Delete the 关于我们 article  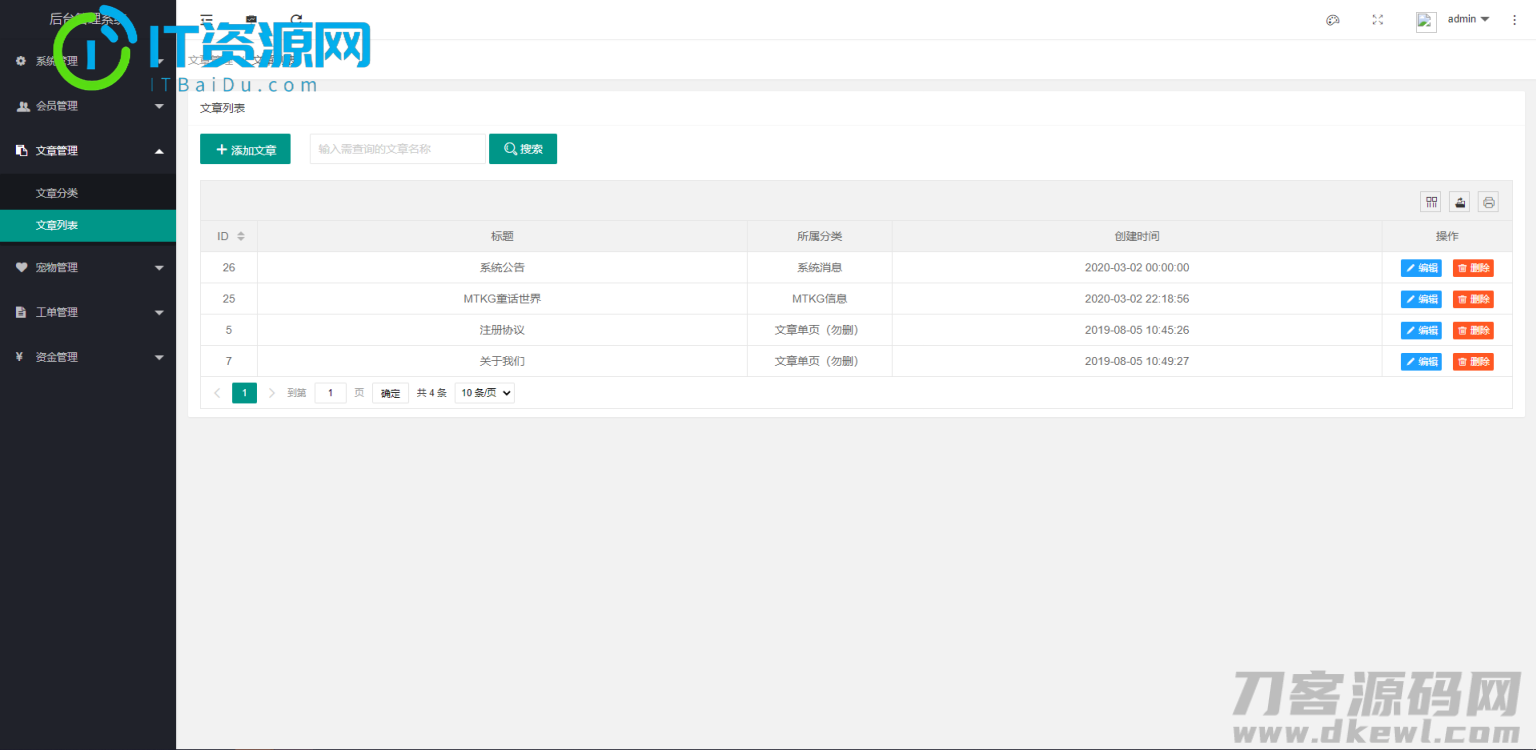pyautogui.click(x=1473, y=361)
